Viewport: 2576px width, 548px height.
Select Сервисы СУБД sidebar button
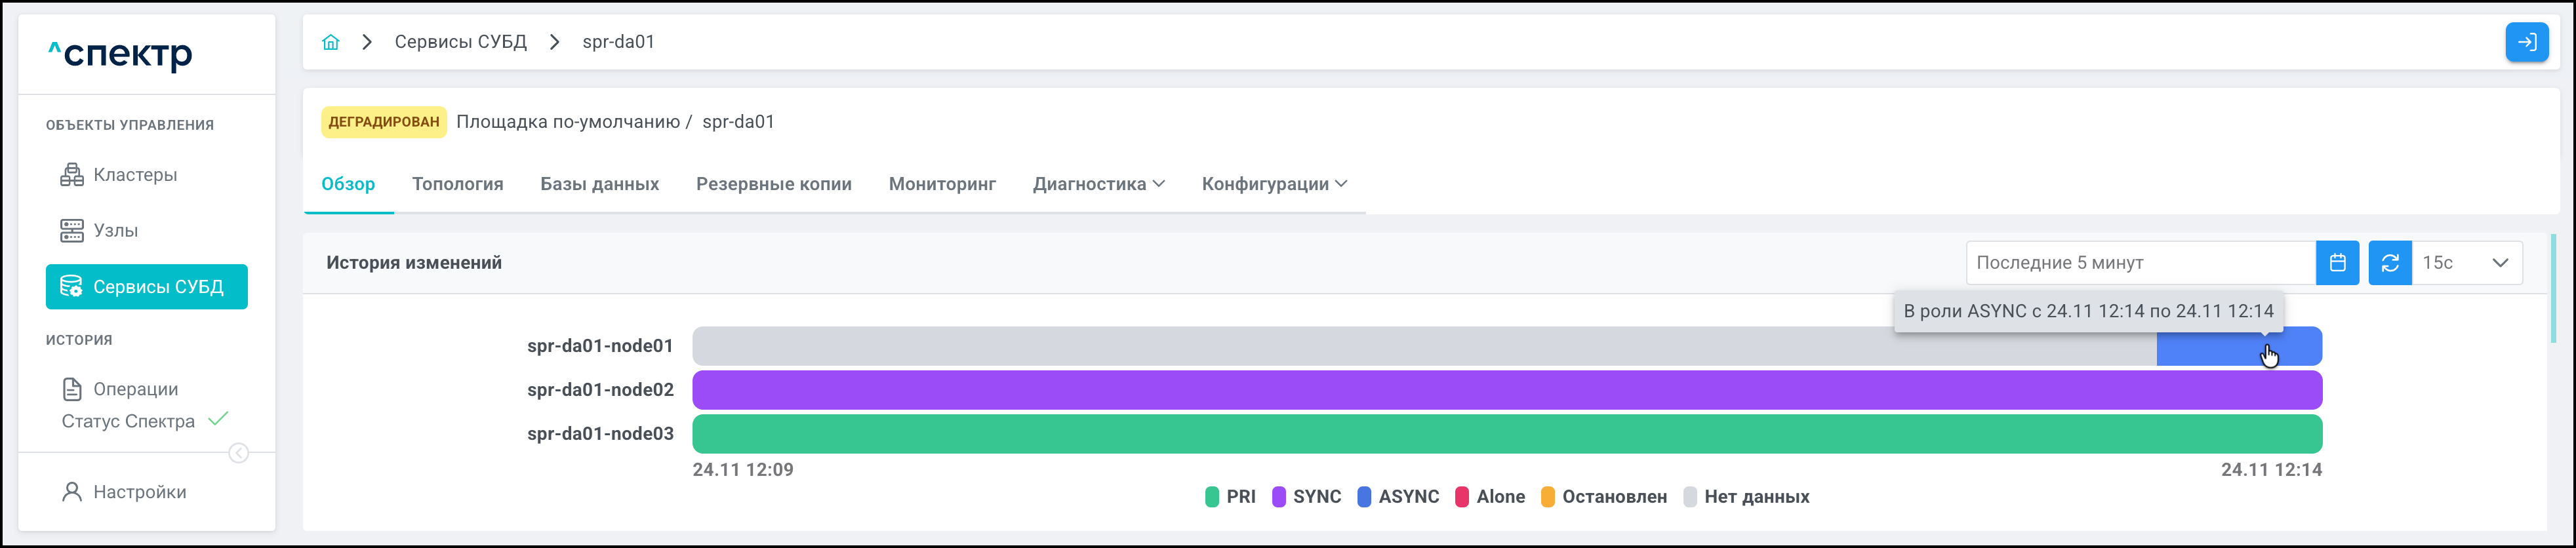click(x=147, y=287)
